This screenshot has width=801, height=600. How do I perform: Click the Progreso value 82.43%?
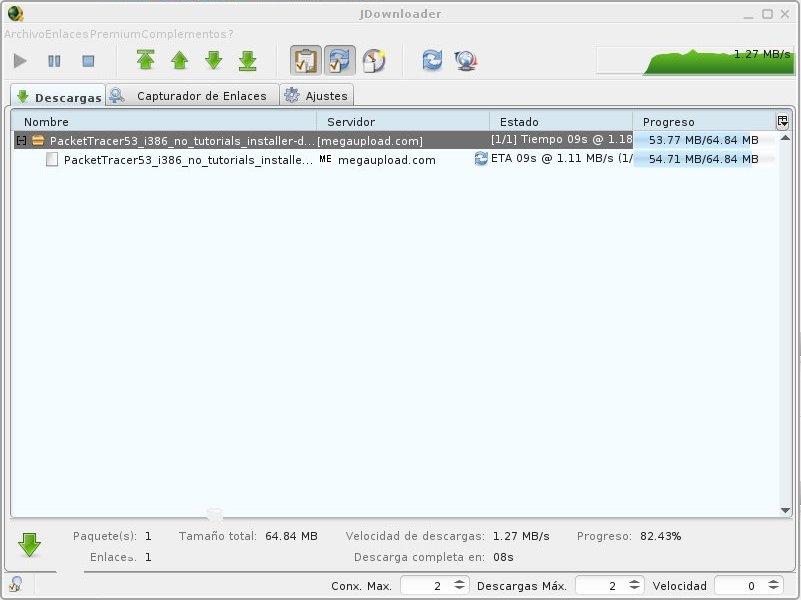click(661, 536)
